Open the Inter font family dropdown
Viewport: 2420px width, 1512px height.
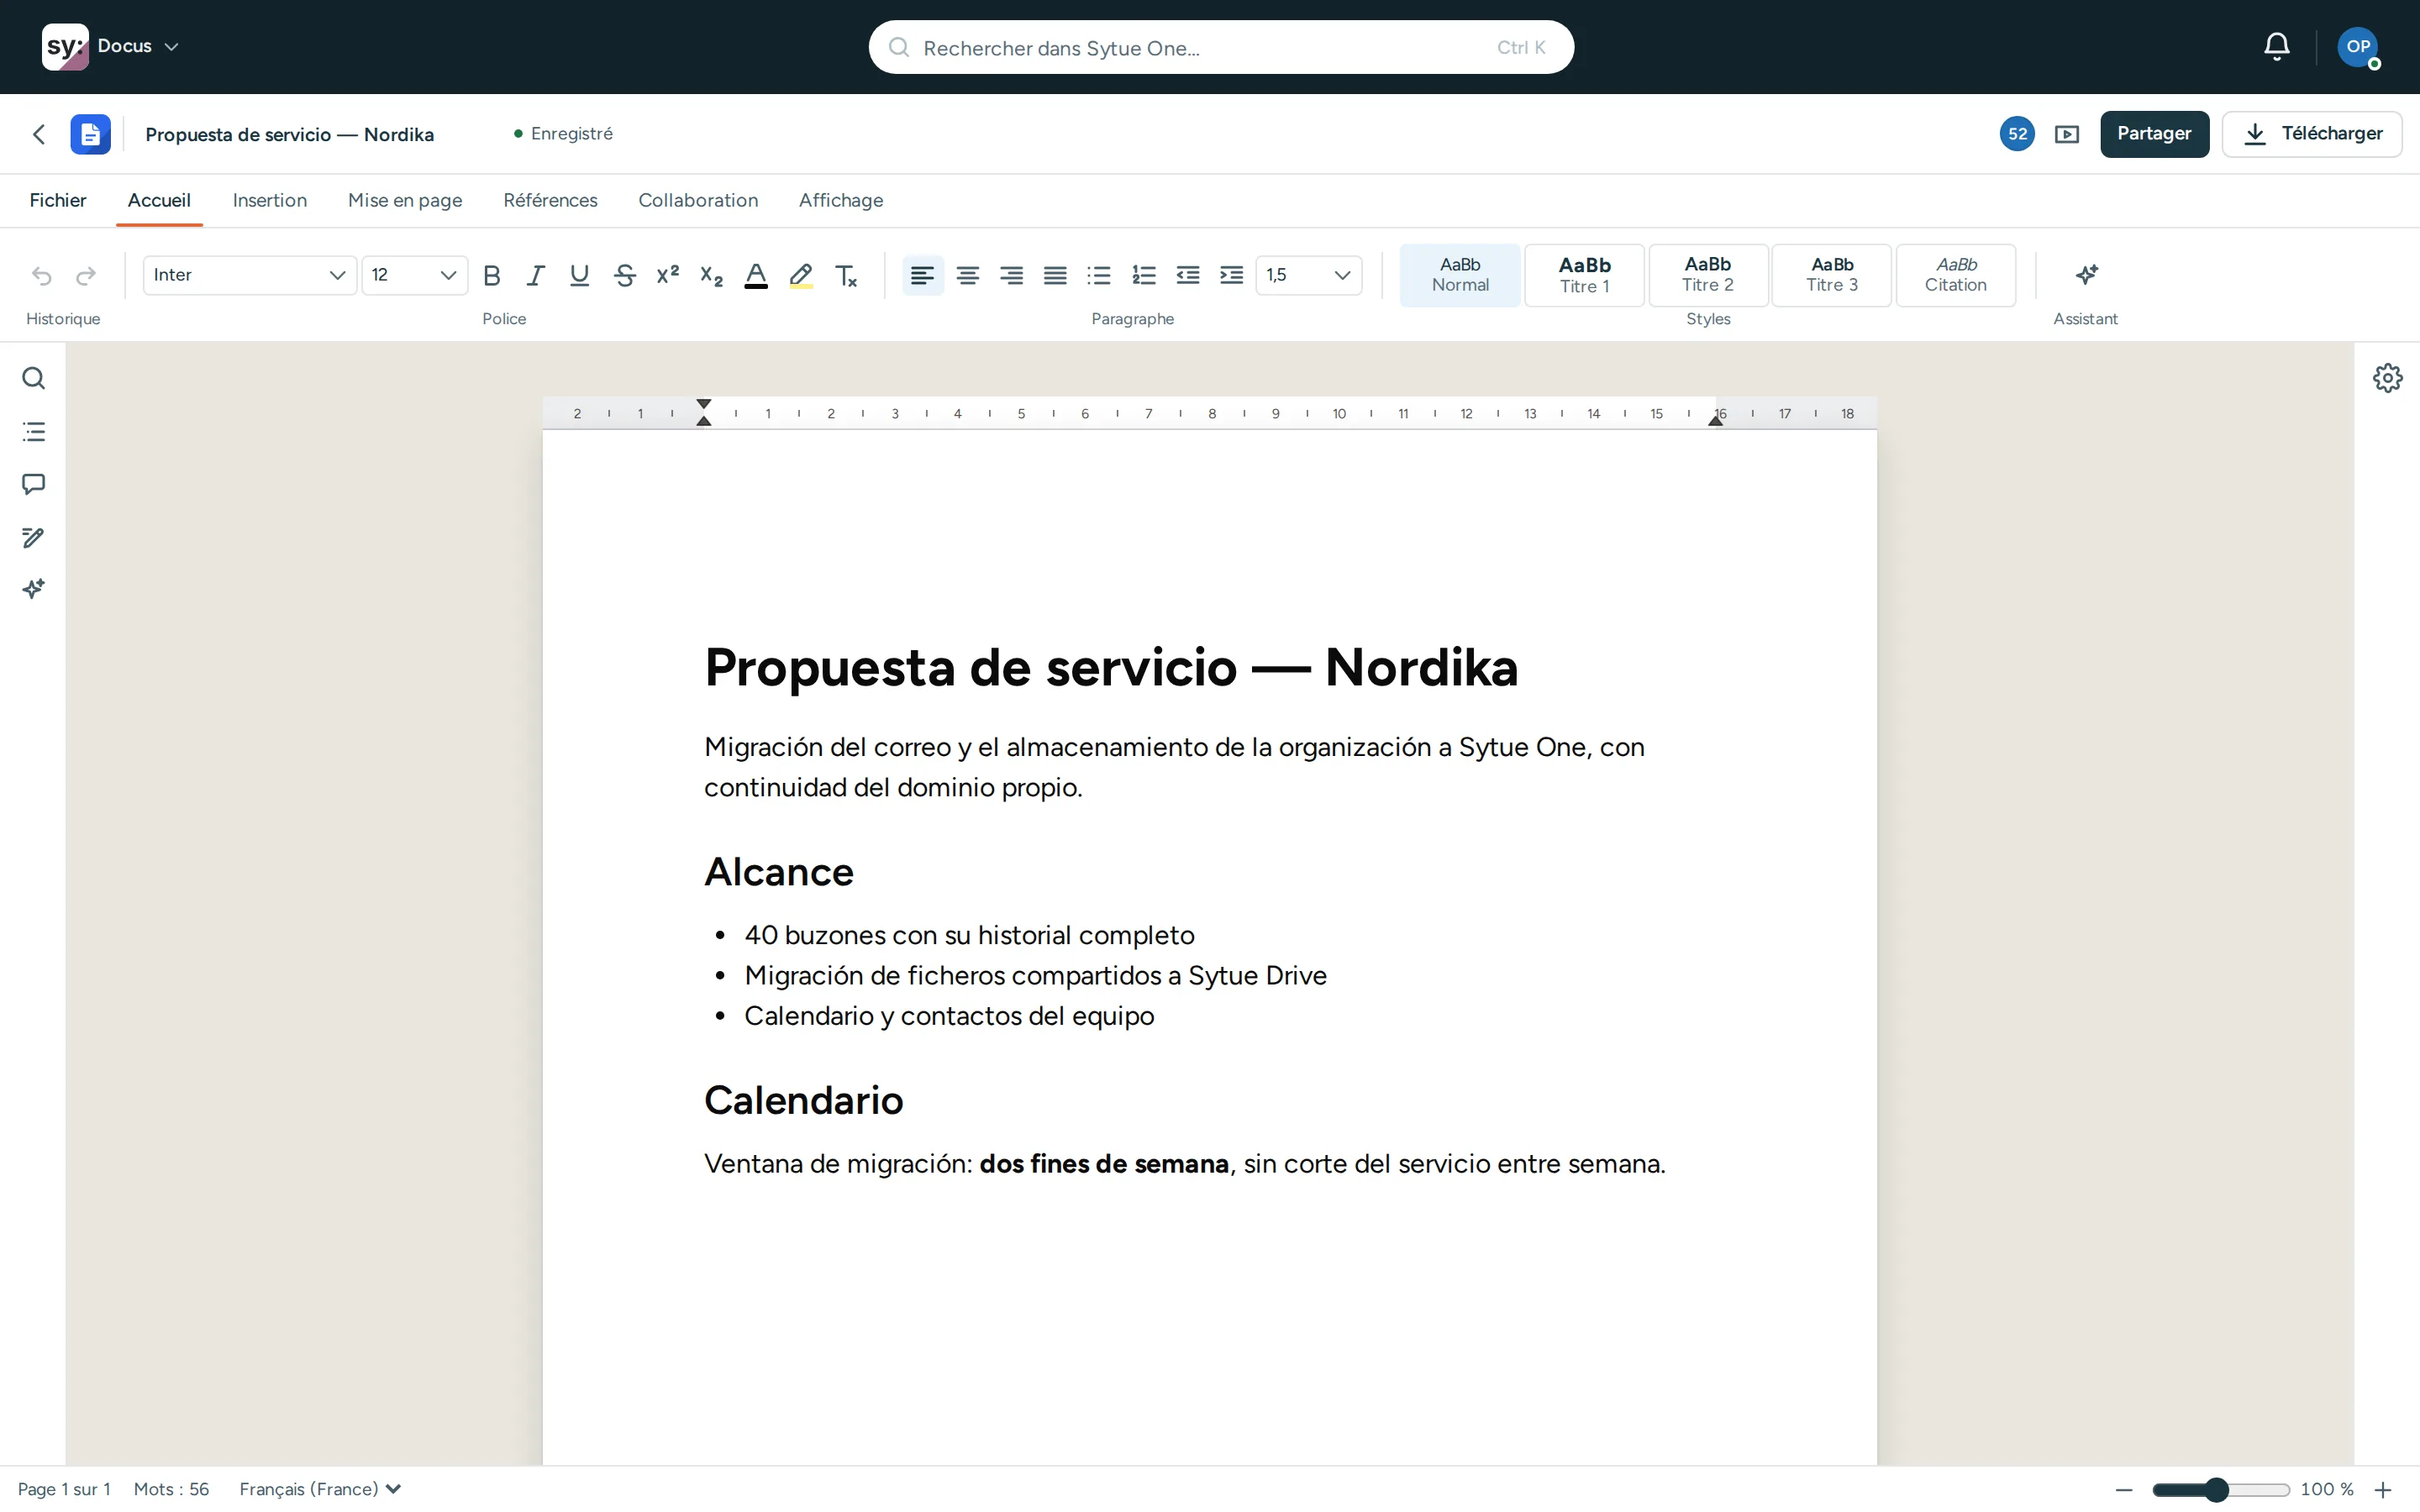(x=250, y=275)
